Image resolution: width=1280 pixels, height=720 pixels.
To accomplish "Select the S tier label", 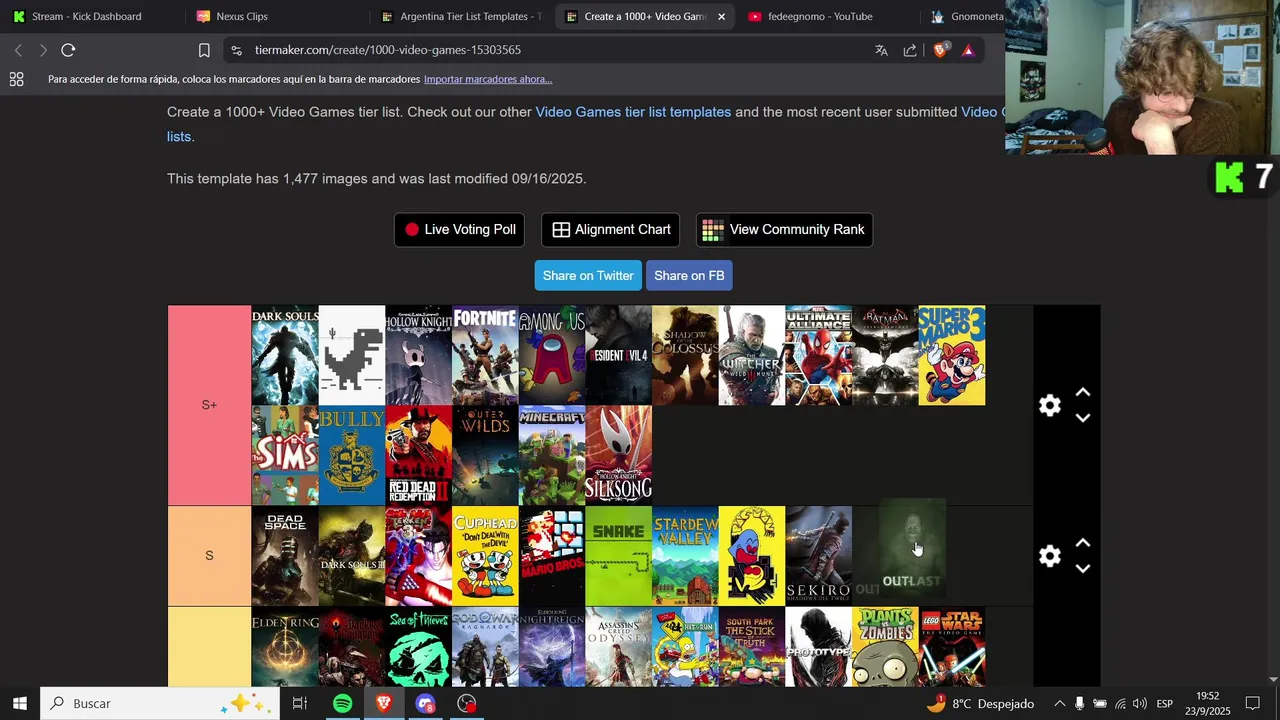I will click(209, 556).
